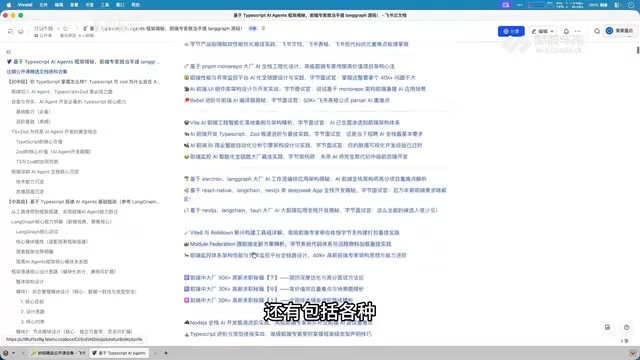Open the 编辑 edit mode dropdown

point(543,31)
